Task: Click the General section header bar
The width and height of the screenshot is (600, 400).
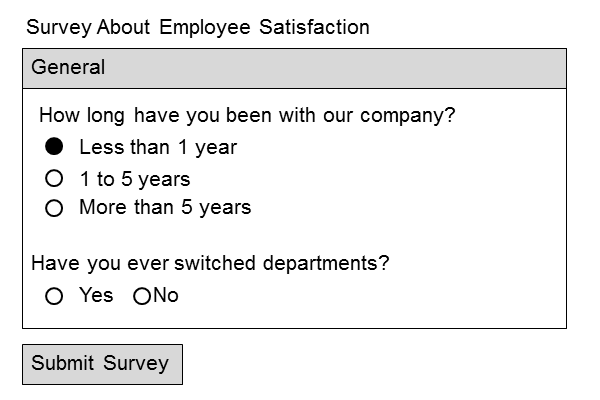Action: point(294,68)
